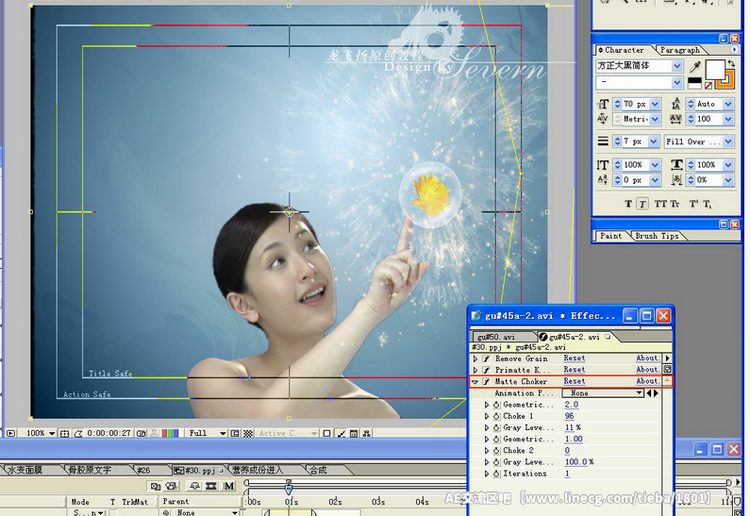Expand the Remove Grain effect
750x516 pixels.
475,358
